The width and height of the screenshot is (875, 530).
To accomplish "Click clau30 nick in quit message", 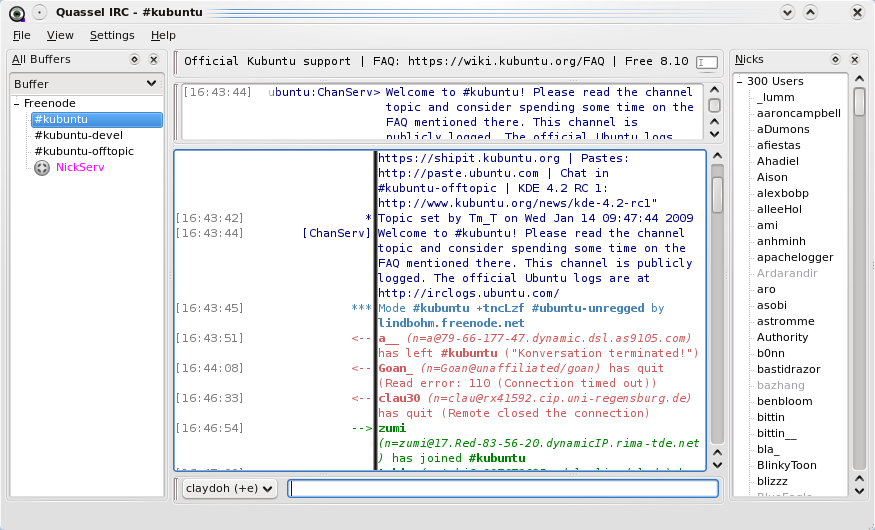I will (x=399, y=398).
